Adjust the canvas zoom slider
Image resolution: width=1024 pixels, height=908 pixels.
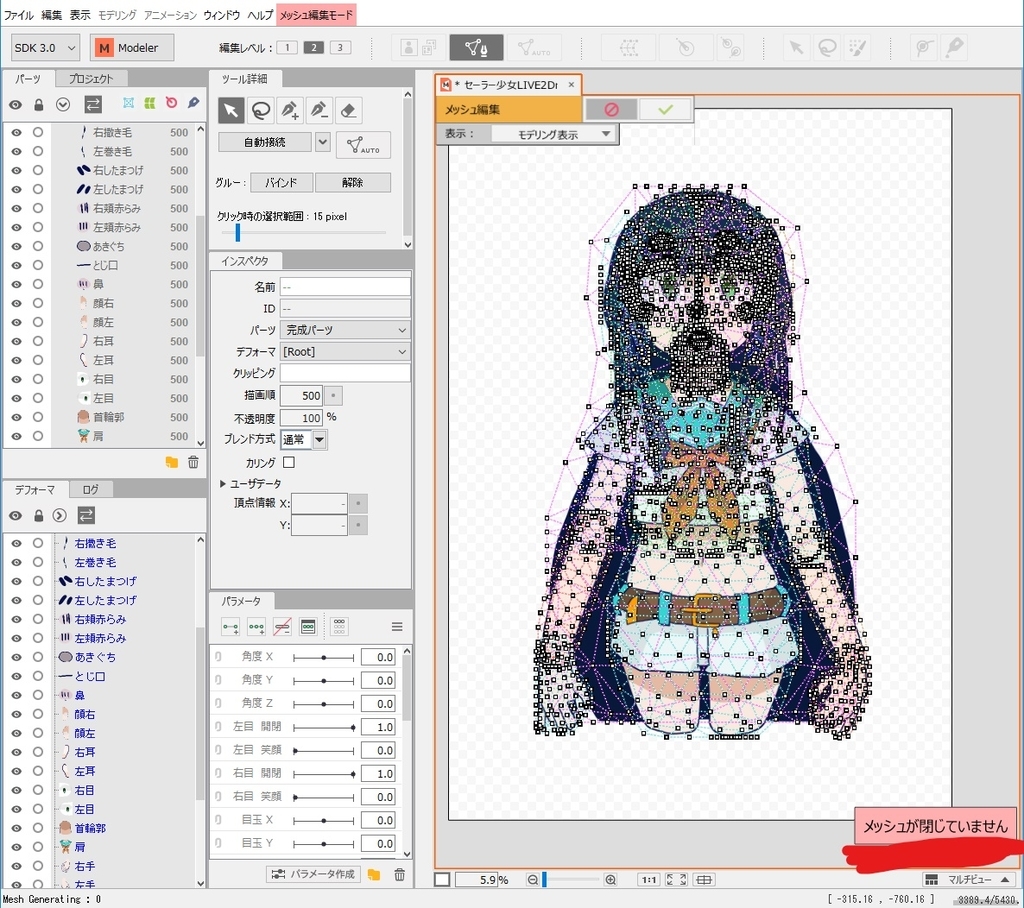click(x=544, y=880)
